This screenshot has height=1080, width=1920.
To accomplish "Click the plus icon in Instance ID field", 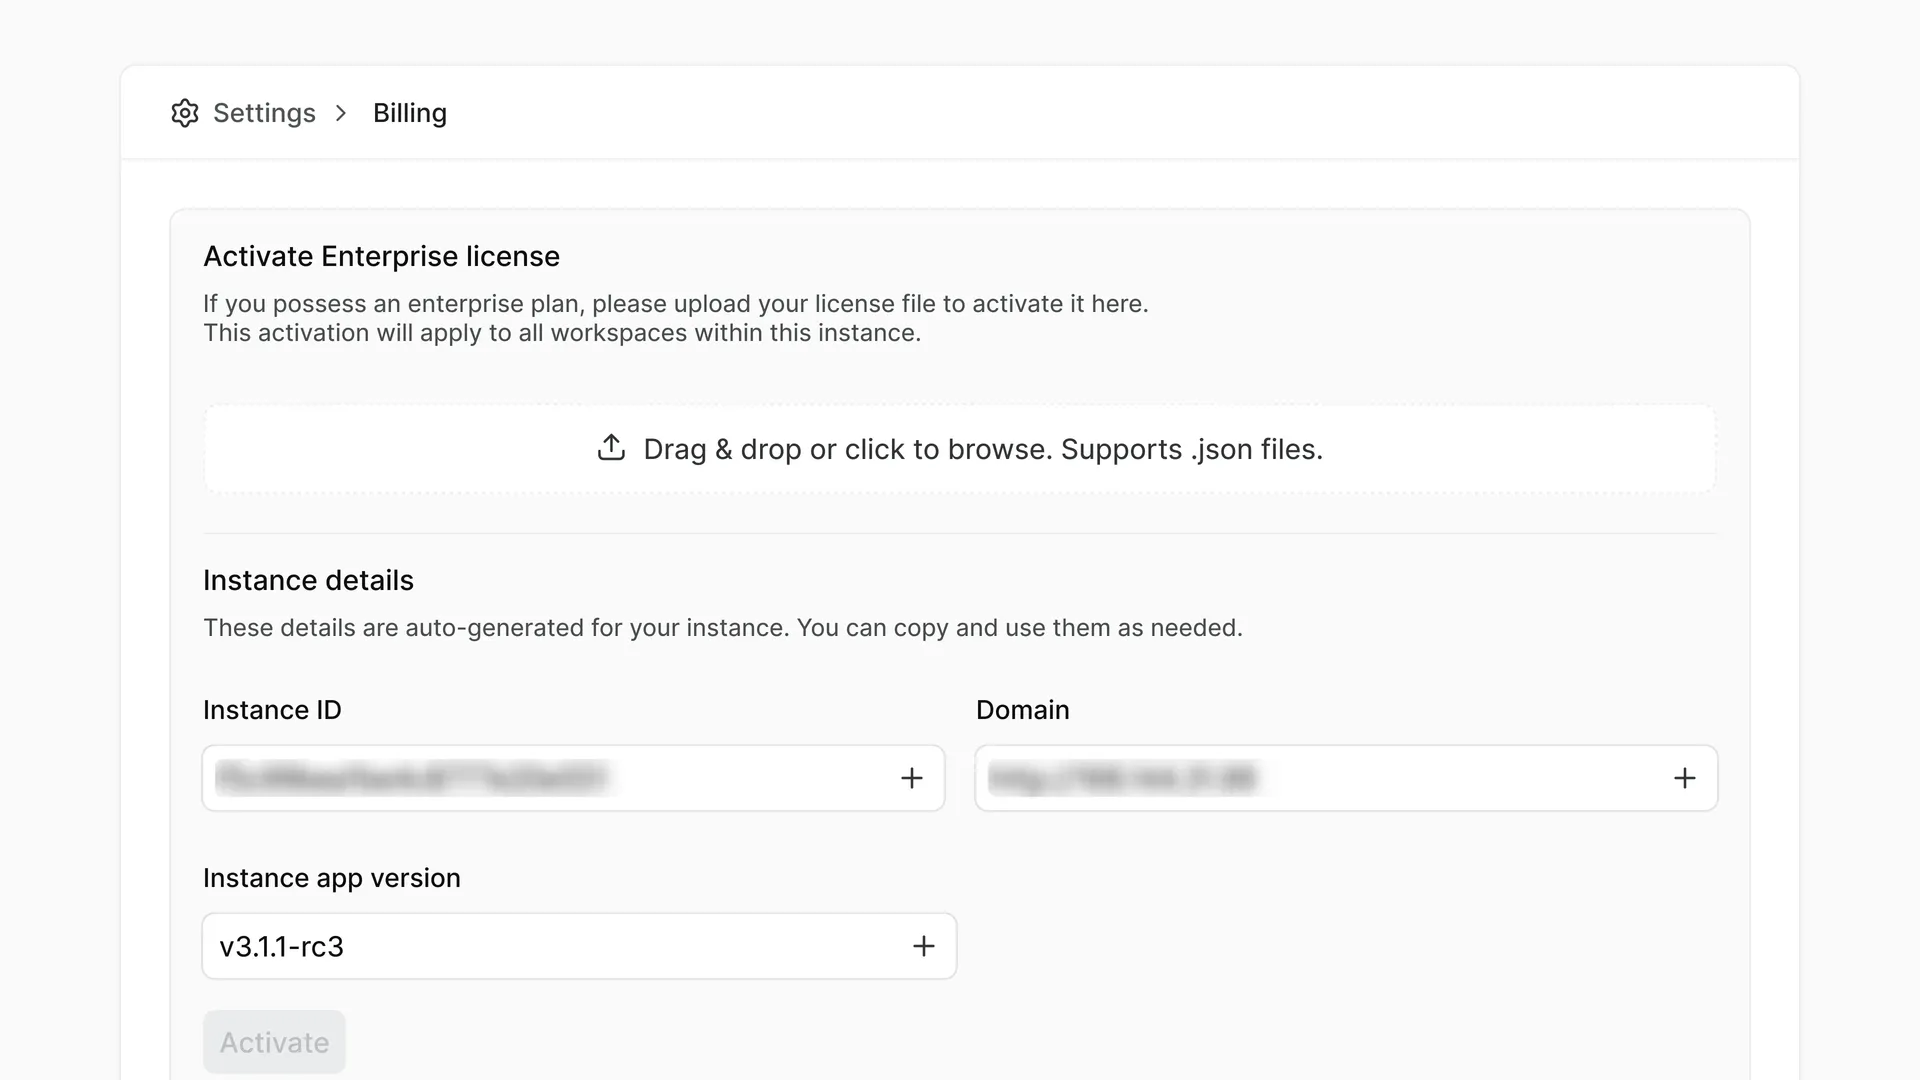I will click(911, 778).
